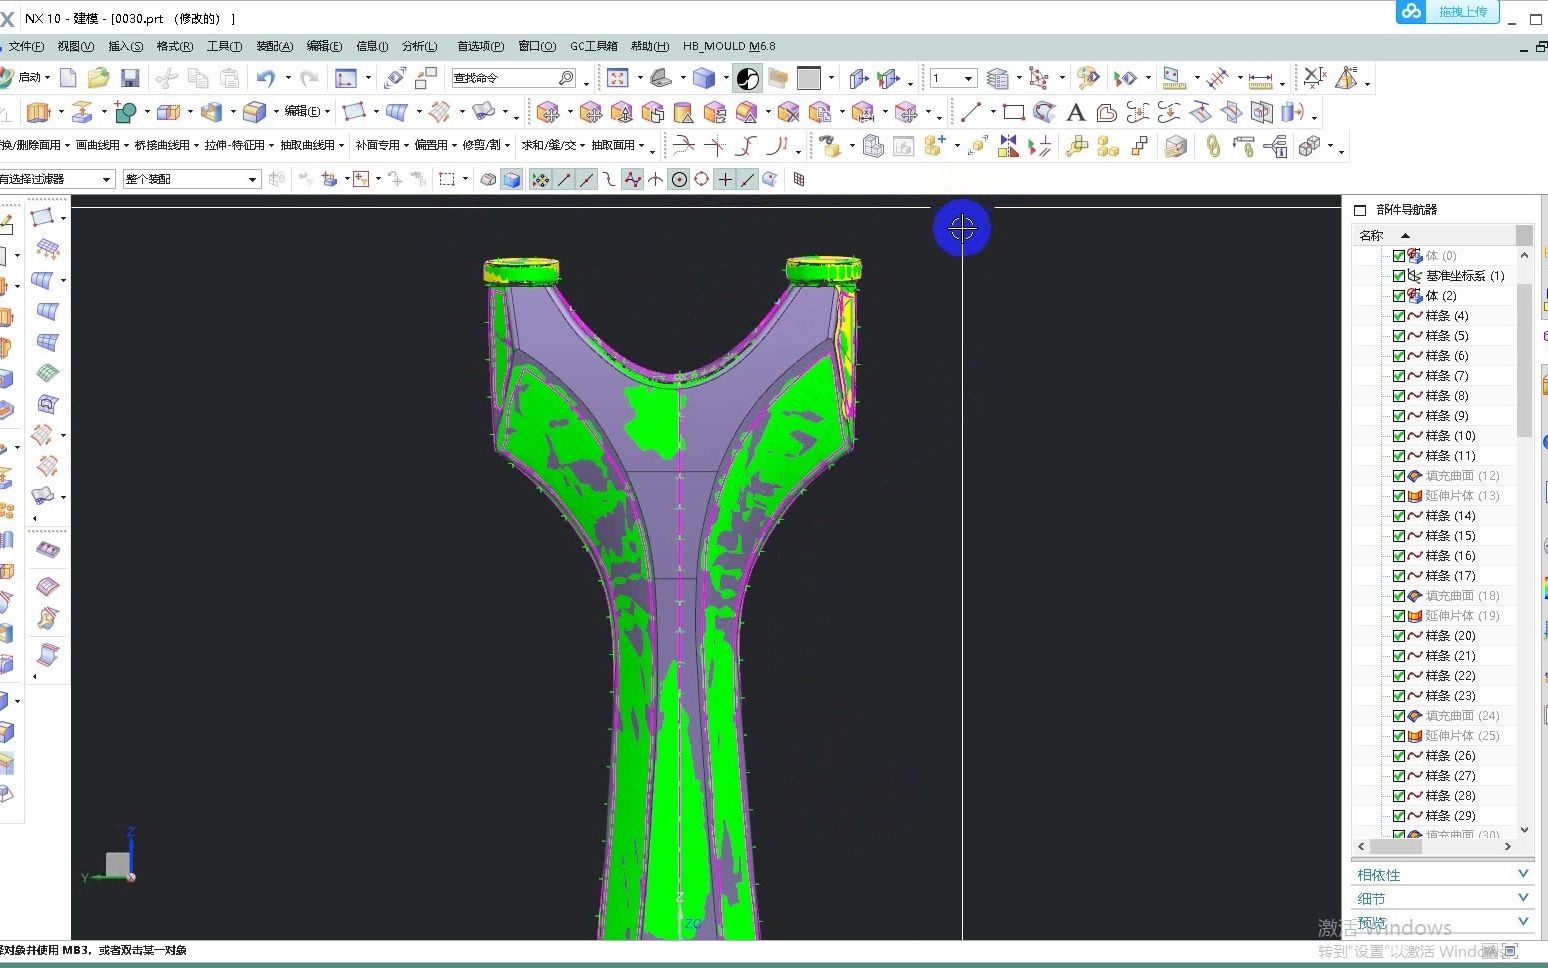
Task: Toggle checkbox for 延伸片体 (13)
Action: coord(1399,496)
